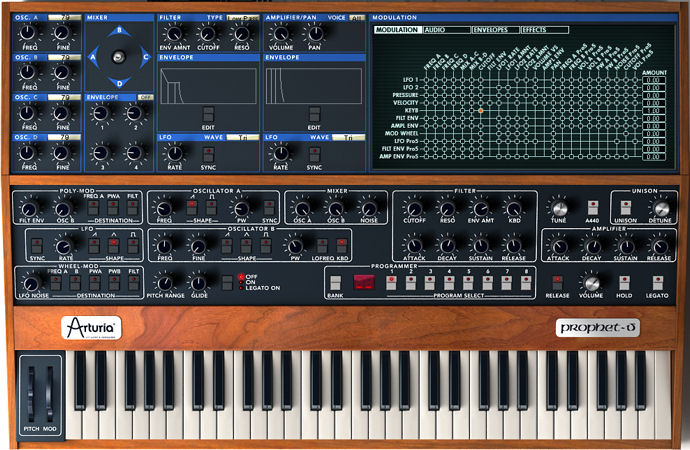Select program 5 in Program Select
The width and height of the screenshot is (690, 450).
tap(468, 282)
